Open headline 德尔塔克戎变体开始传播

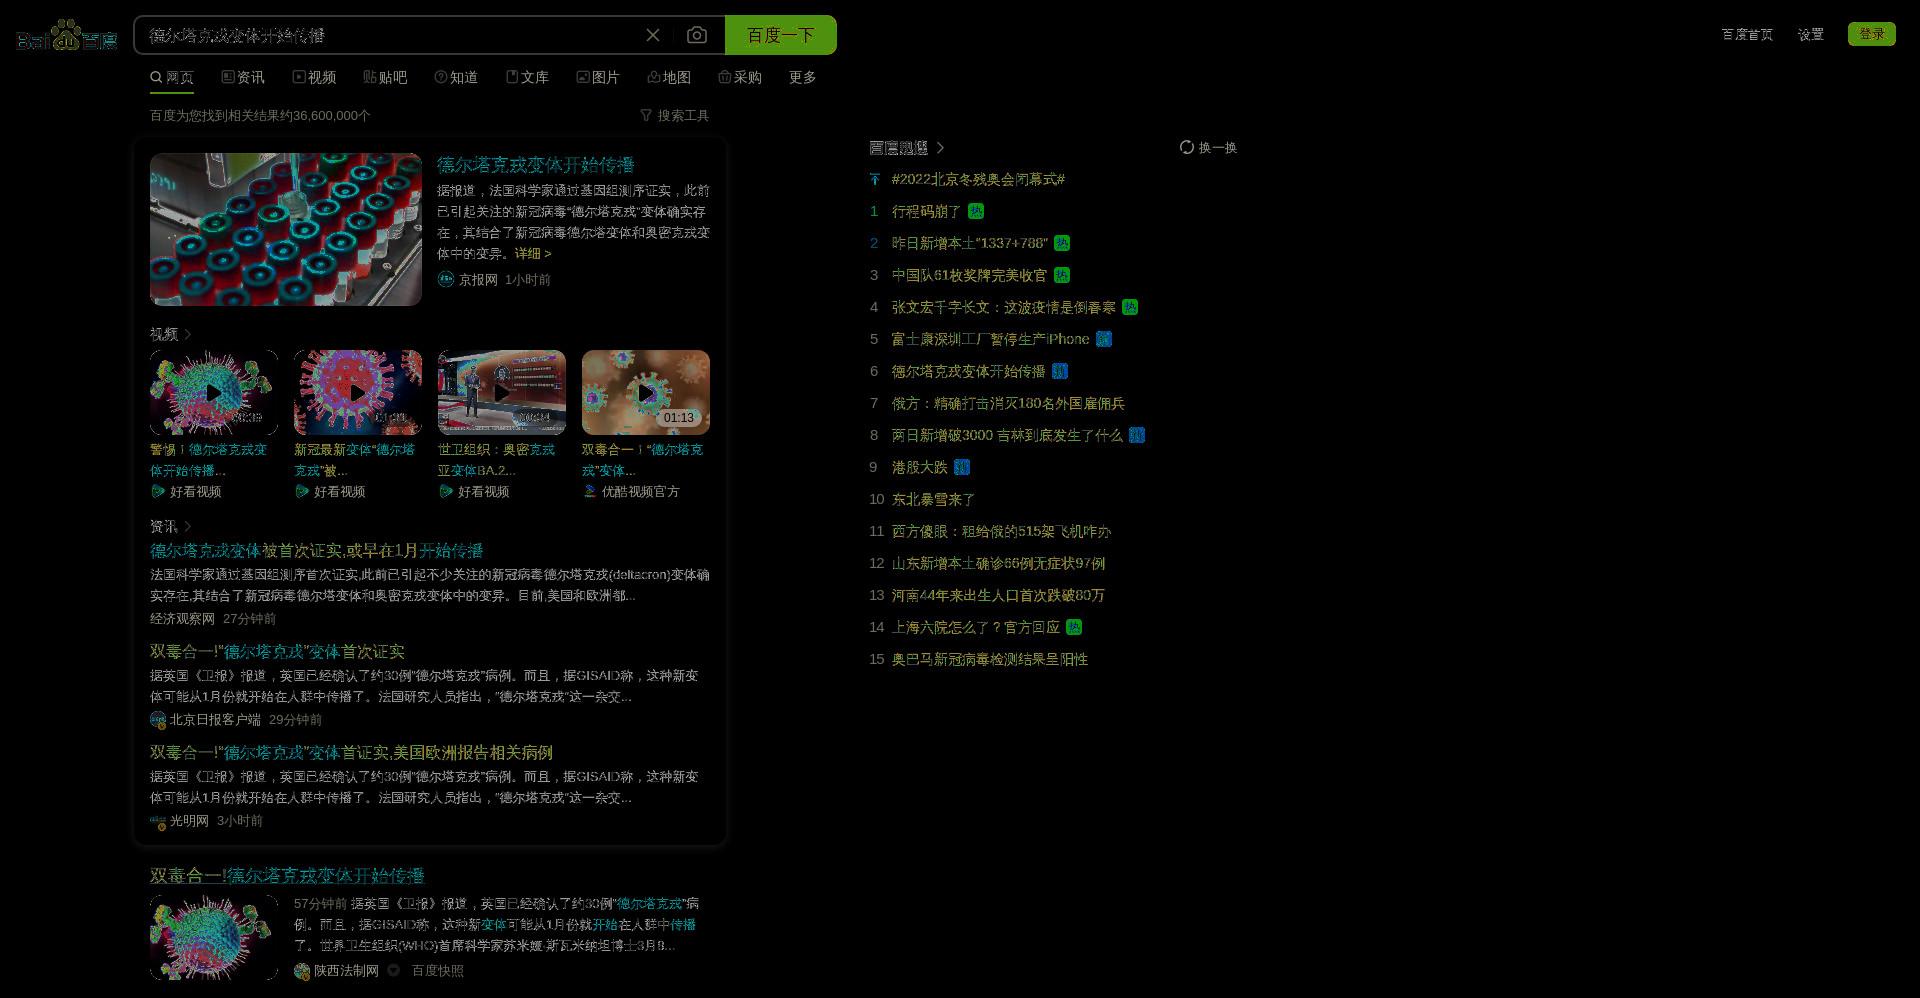[x=536, y=165]
